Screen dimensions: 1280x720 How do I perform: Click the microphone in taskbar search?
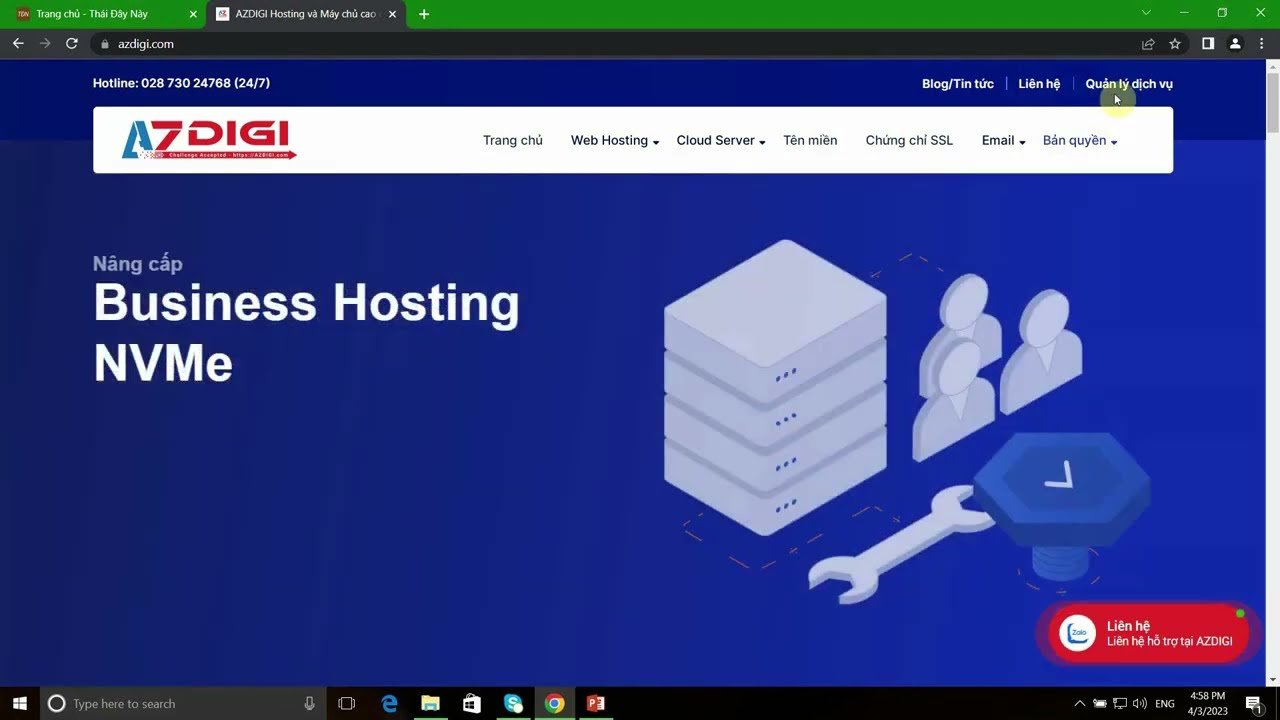click(309, 703)
